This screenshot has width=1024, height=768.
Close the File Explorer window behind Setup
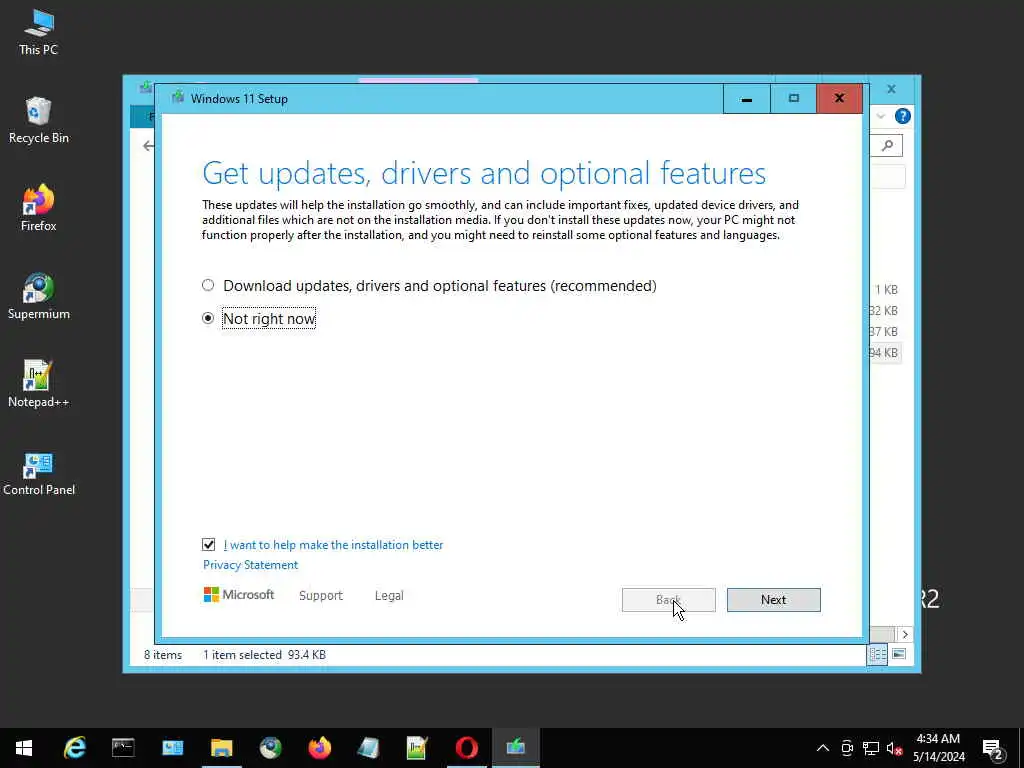coord(891,89)
